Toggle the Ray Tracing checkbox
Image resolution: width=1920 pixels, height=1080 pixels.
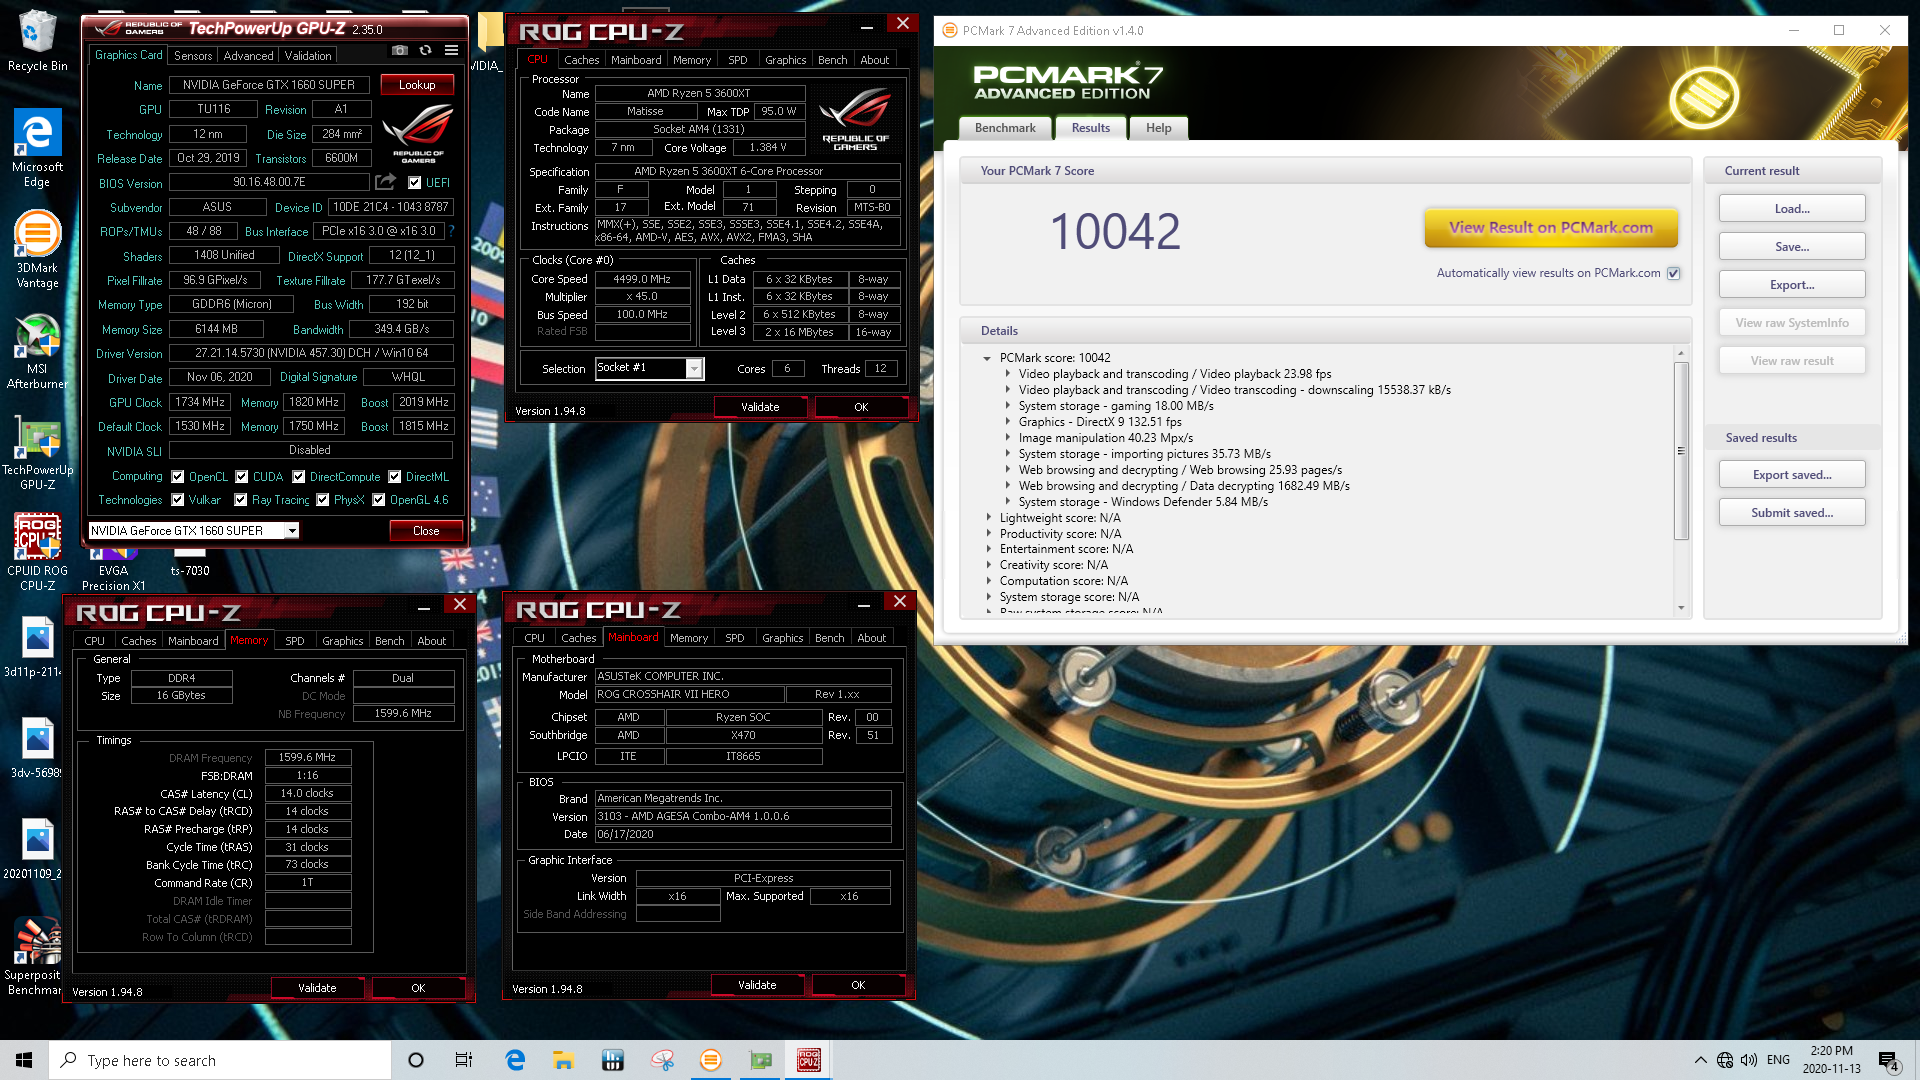click(241, 500)
